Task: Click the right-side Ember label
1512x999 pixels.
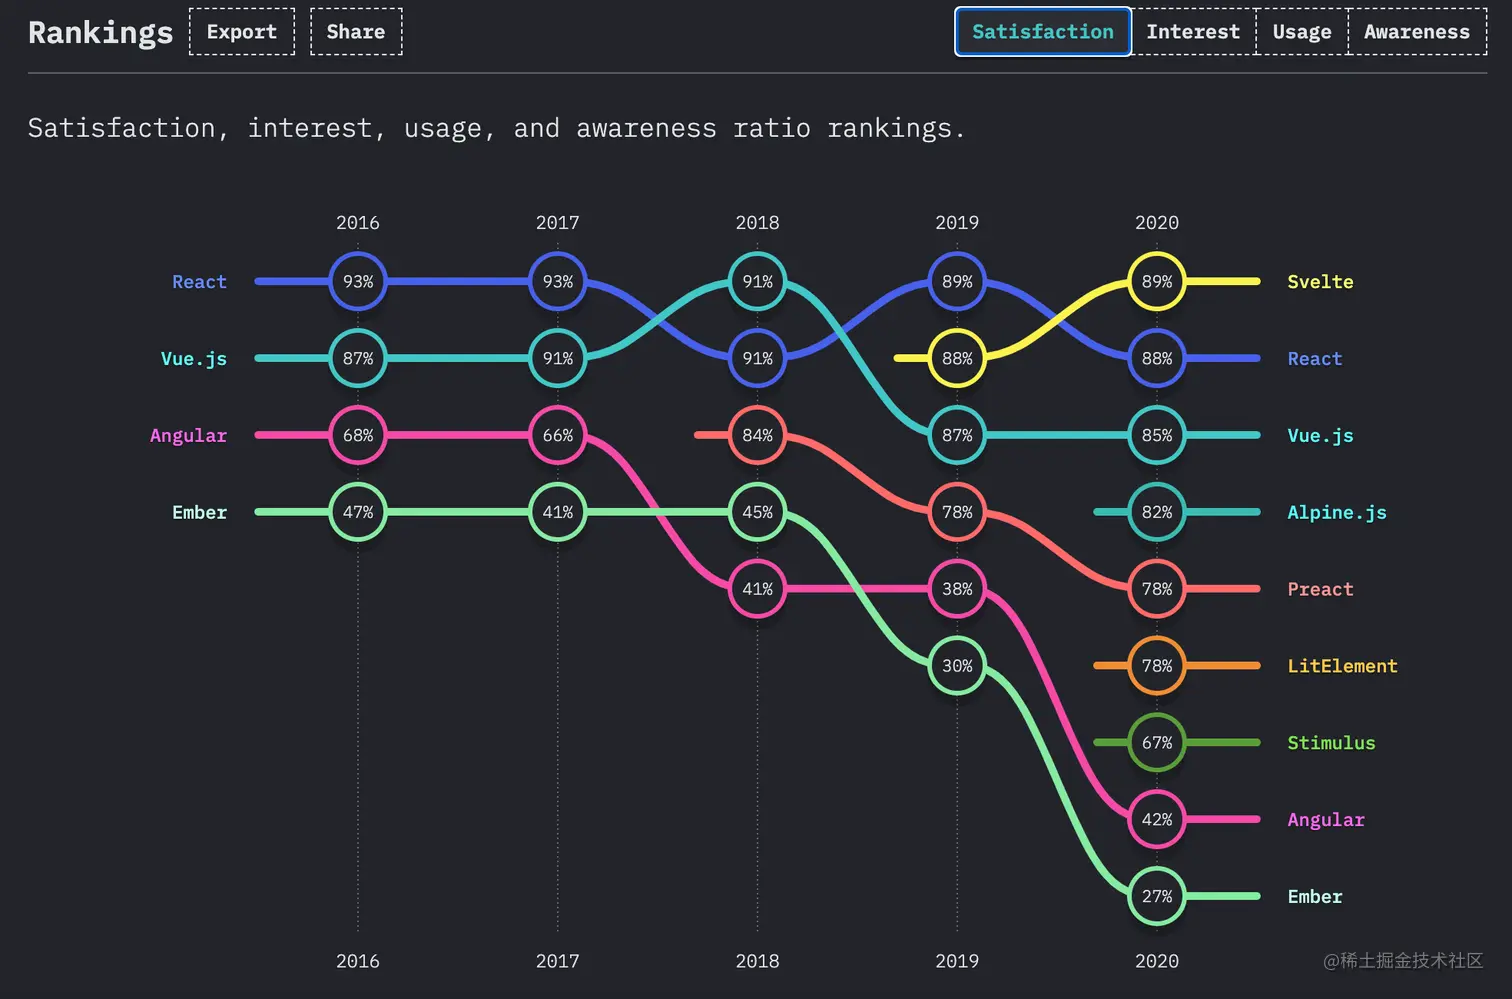Action: tap(1315, 896)
